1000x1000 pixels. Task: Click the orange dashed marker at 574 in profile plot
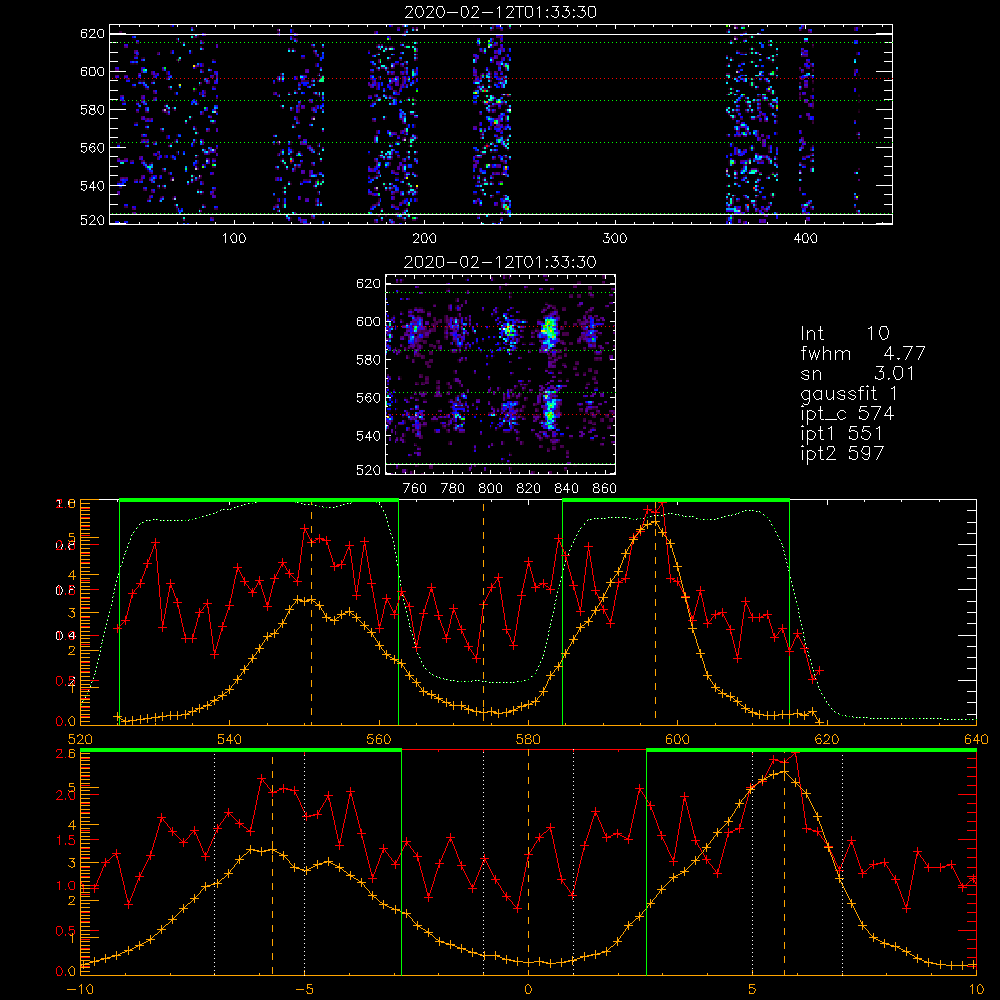click(x=483, y=612)
